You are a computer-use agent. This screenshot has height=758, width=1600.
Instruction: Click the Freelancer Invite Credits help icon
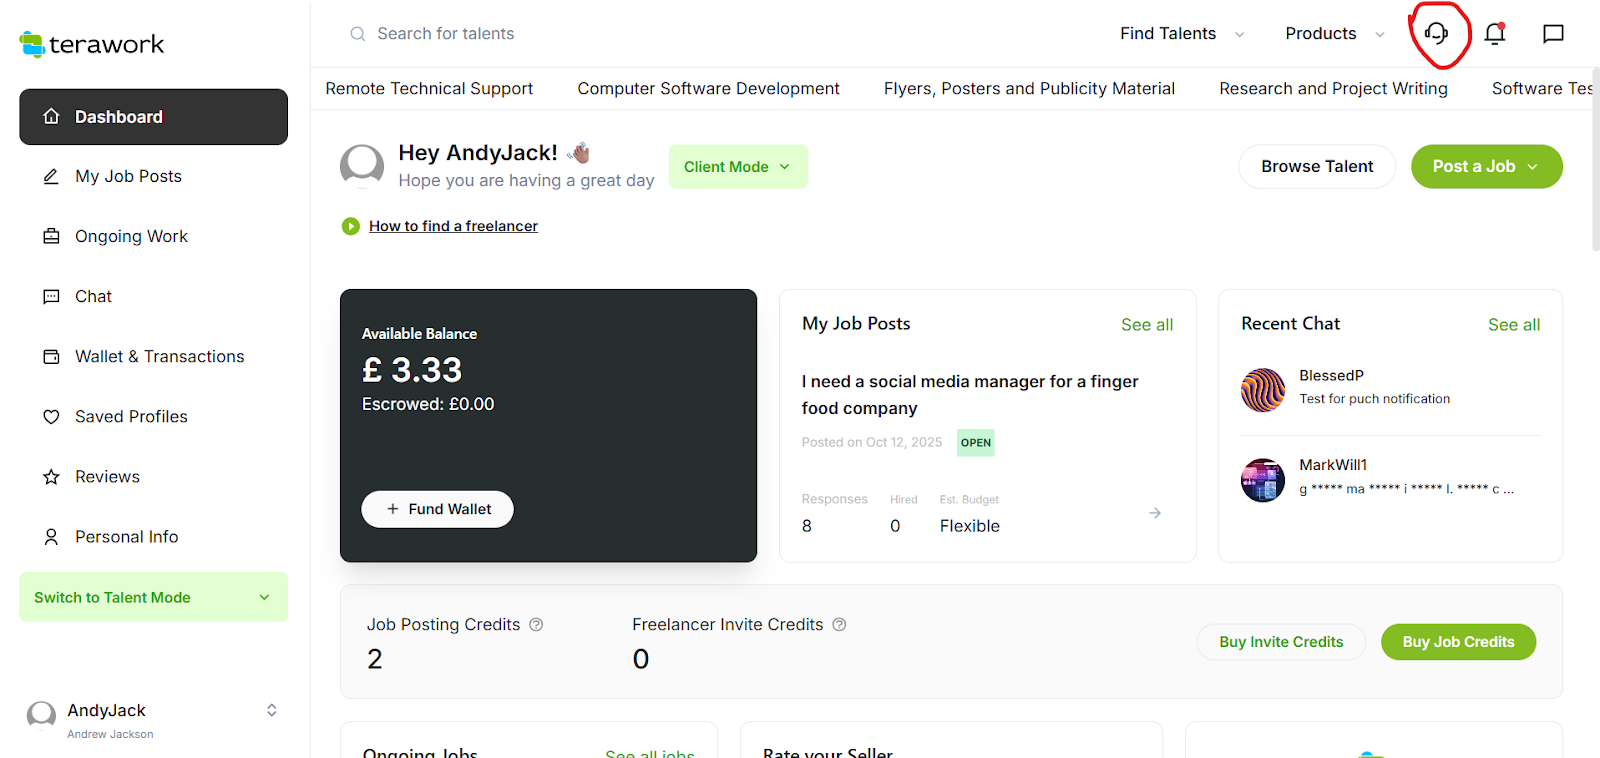(x=839, y=625)
